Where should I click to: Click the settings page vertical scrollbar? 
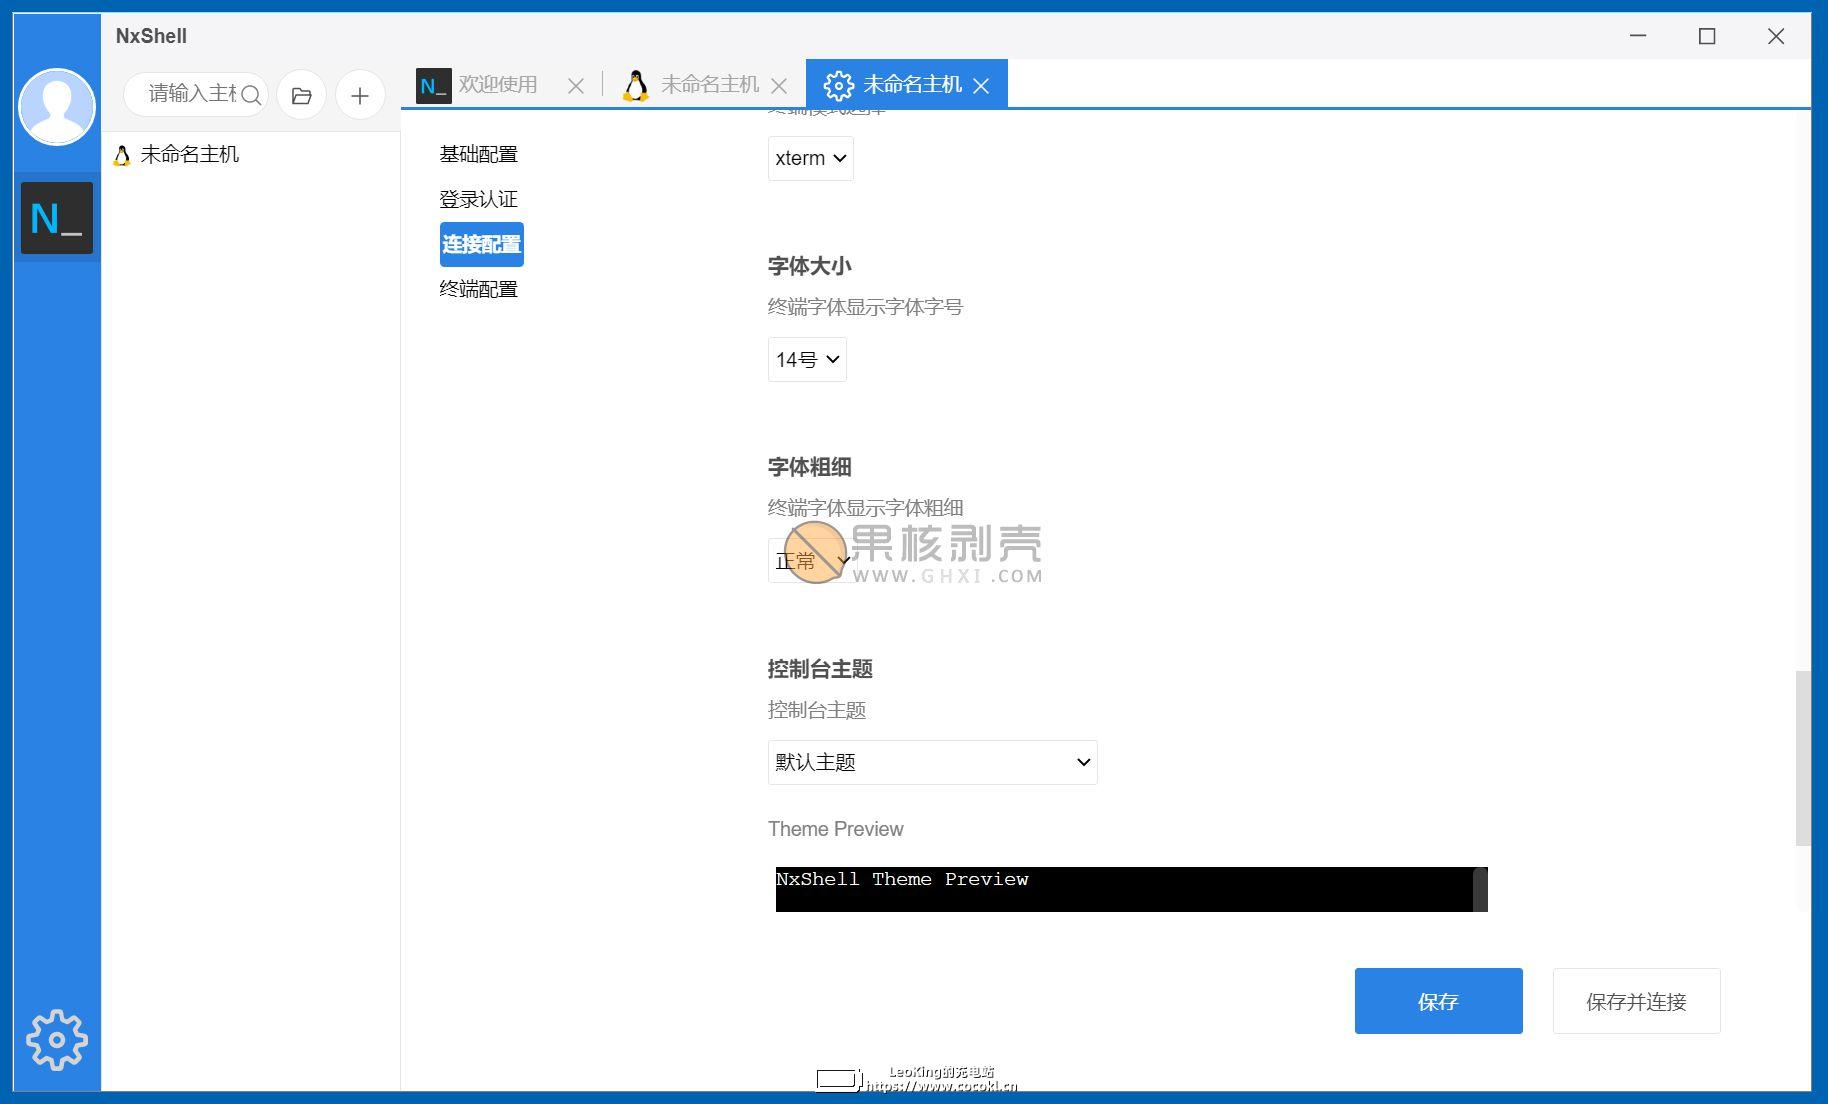1803,758
